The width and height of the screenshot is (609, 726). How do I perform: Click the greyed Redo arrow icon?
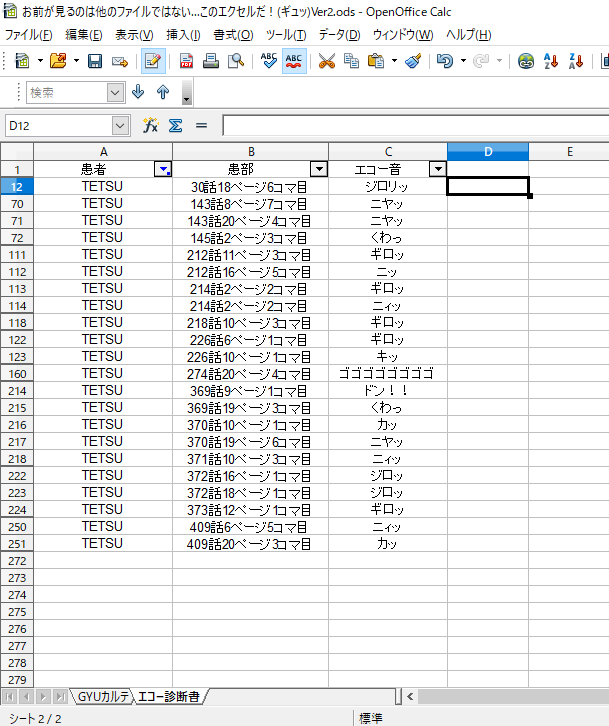[482, 61]
